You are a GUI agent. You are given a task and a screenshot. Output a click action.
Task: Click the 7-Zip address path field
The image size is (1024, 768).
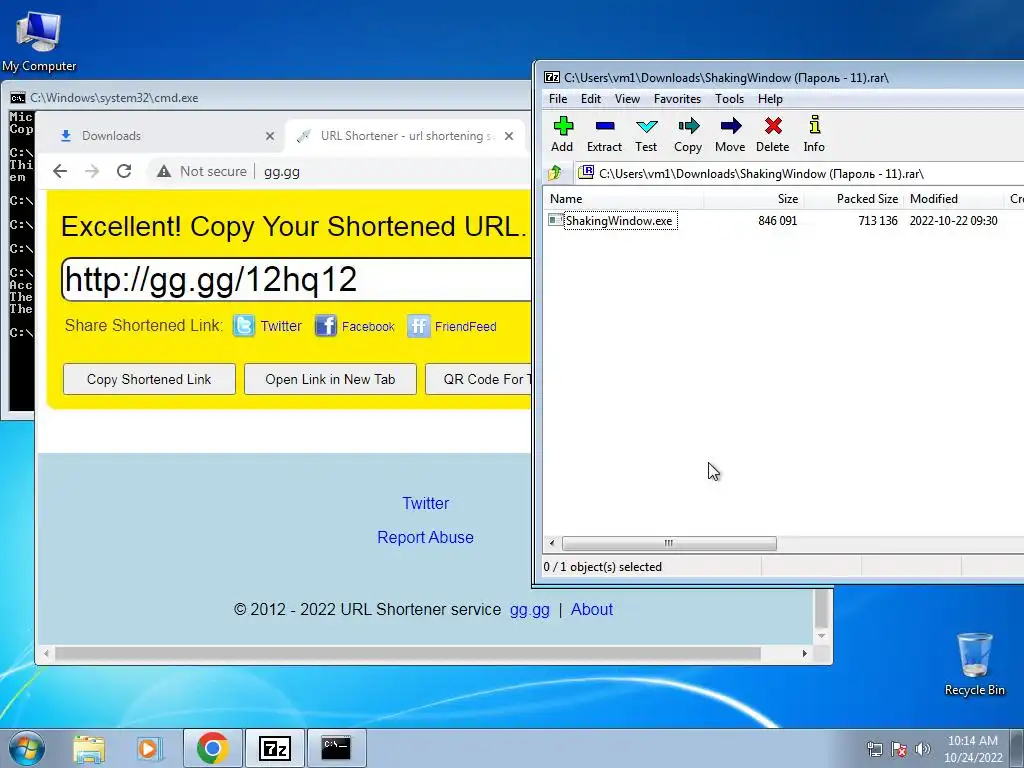pyautogui.click(x=799, y=174)
